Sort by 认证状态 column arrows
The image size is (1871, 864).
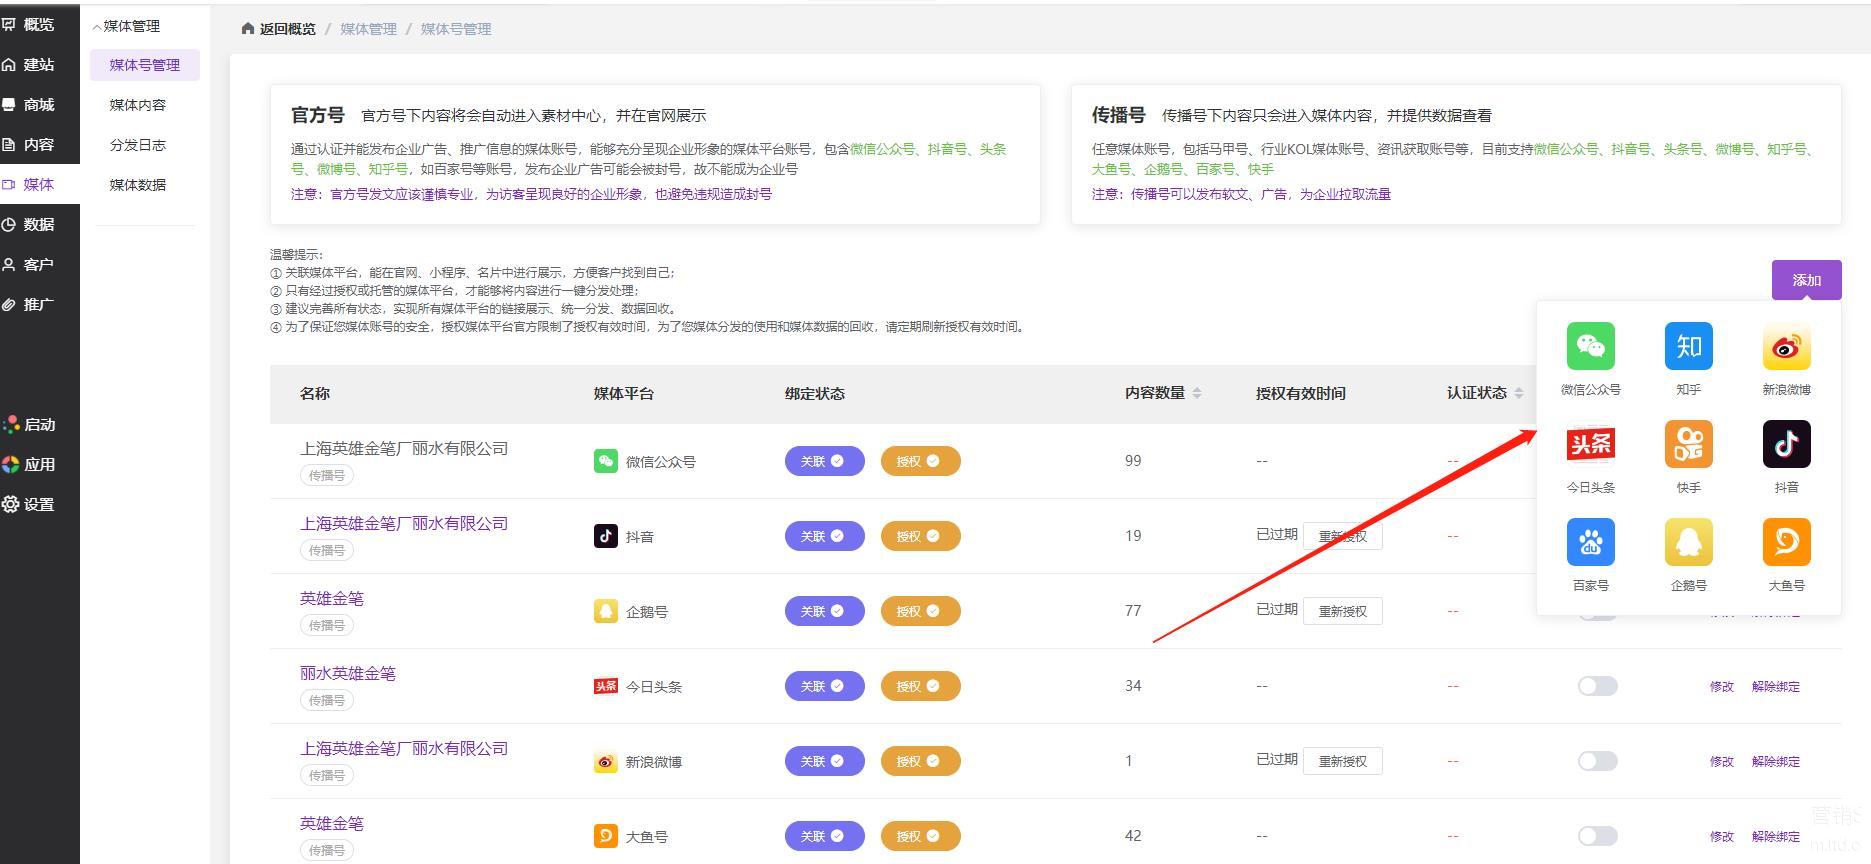(x=1518, y=394)
